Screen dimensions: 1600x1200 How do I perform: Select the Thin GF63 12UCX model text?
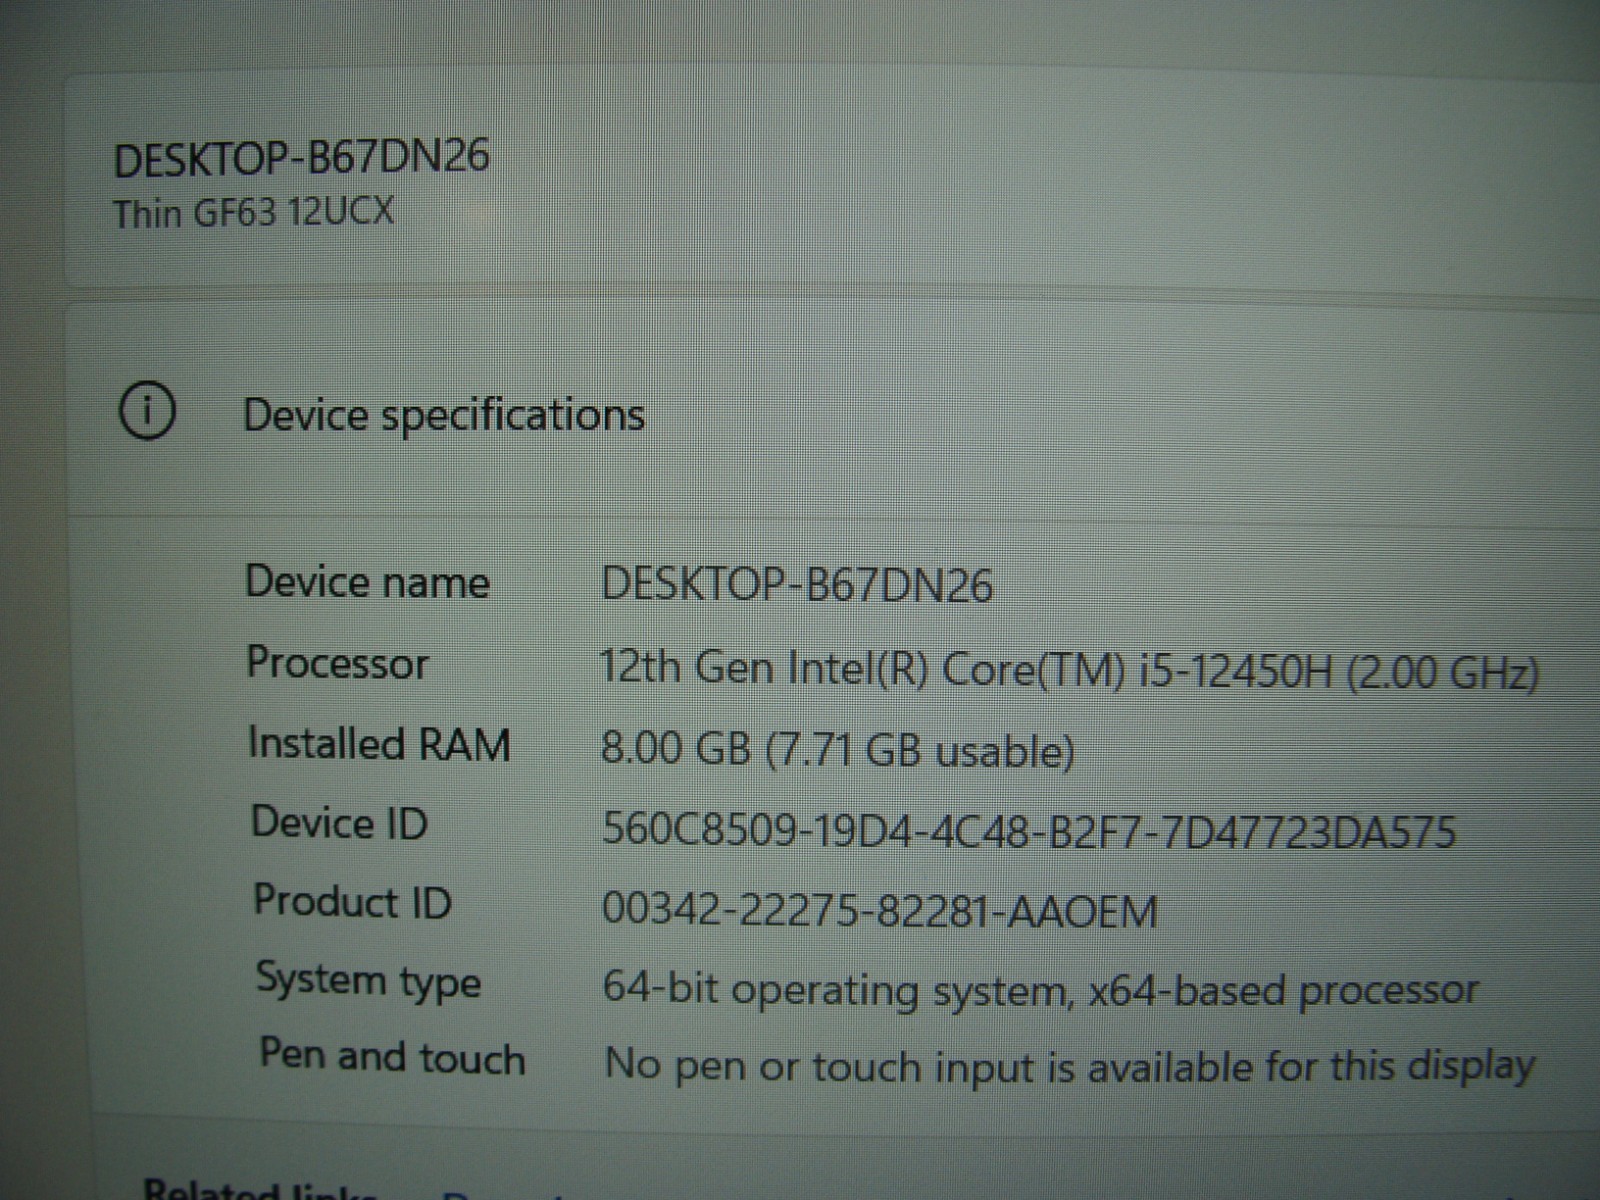(x=254, y=212)
